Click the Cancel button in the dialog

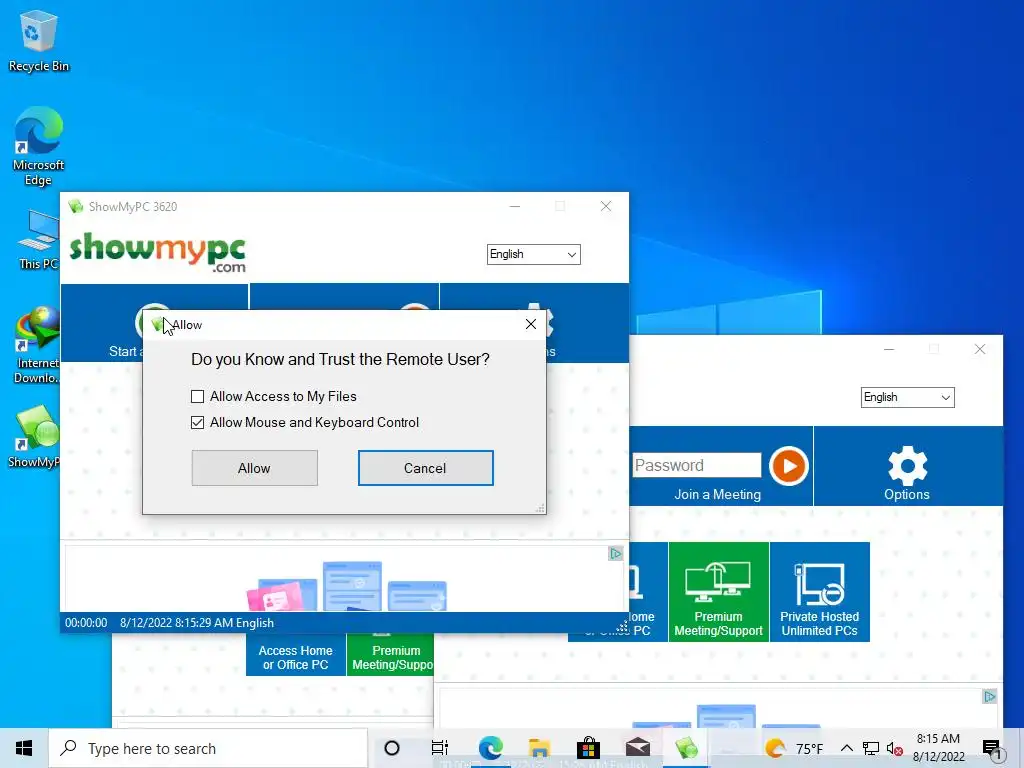coord(425,468)
